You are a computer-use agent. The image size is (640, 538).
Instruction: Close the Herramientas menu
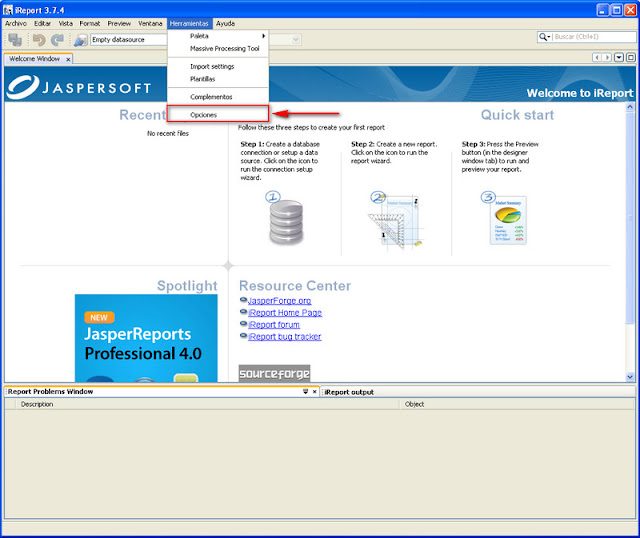tap(189, 24)
